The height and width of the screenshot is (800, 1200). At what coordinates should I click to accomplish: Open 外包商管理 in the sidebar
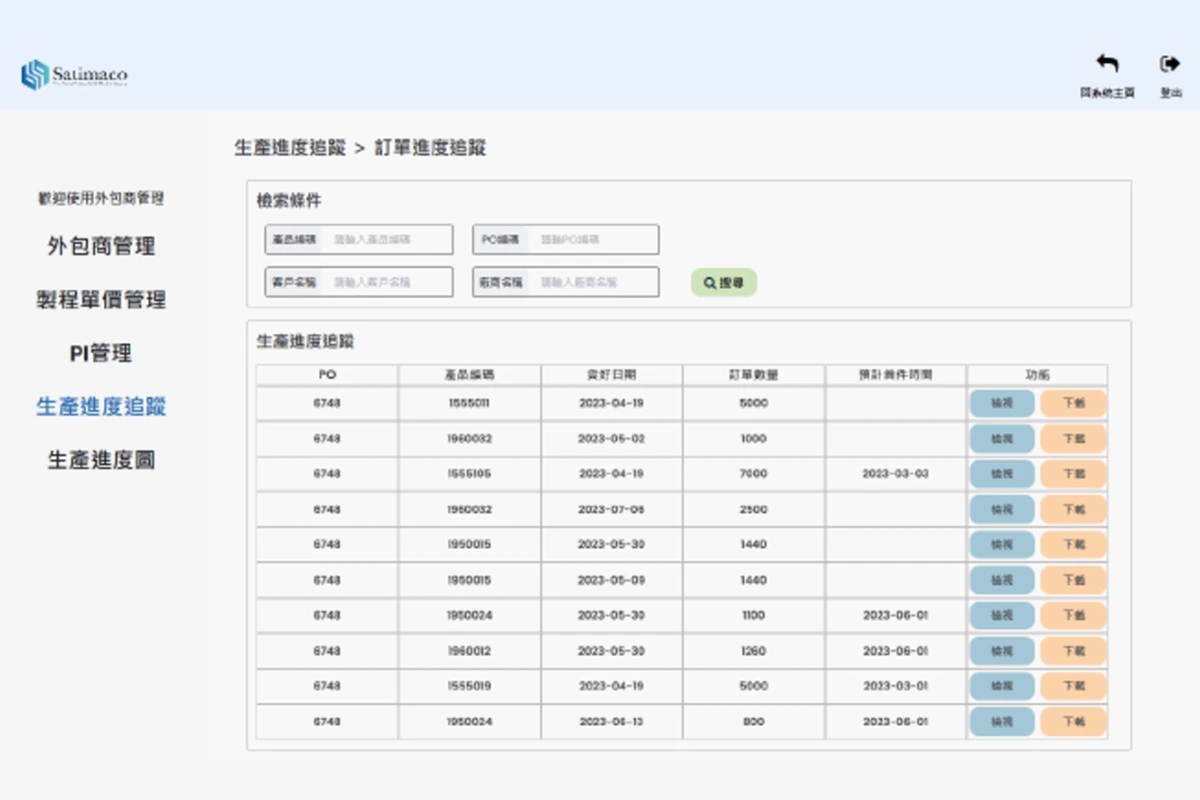[101, 246]
